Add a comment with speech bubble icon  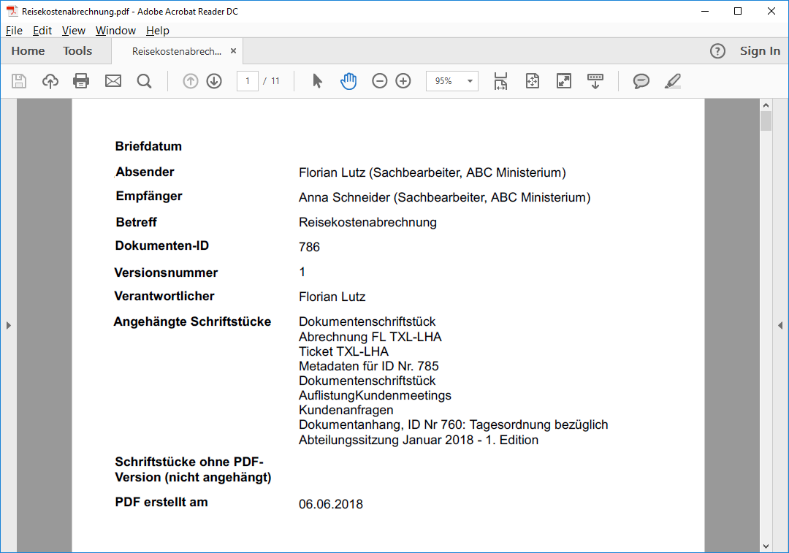coord(641,81)
